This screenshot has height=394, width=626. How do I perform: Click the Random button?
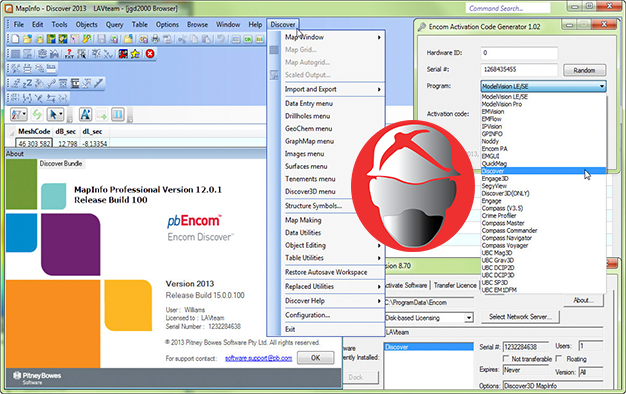(x=584, y=70)
